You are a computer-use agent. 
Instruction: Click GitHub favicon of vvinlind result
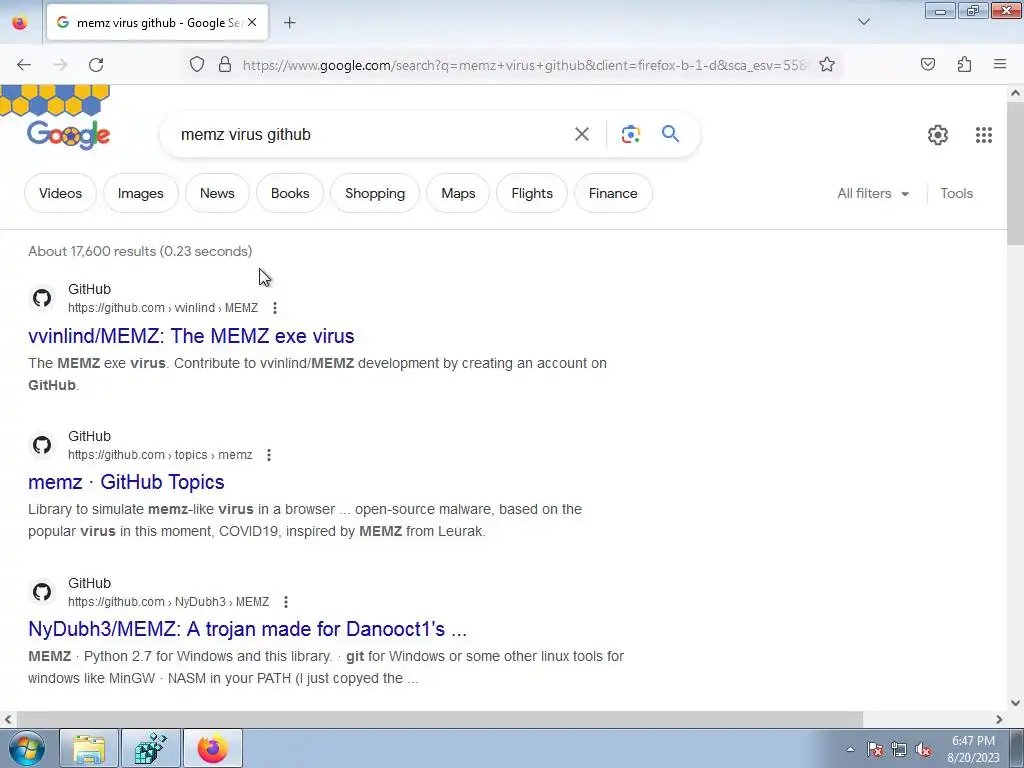click(x=42, y=298)
